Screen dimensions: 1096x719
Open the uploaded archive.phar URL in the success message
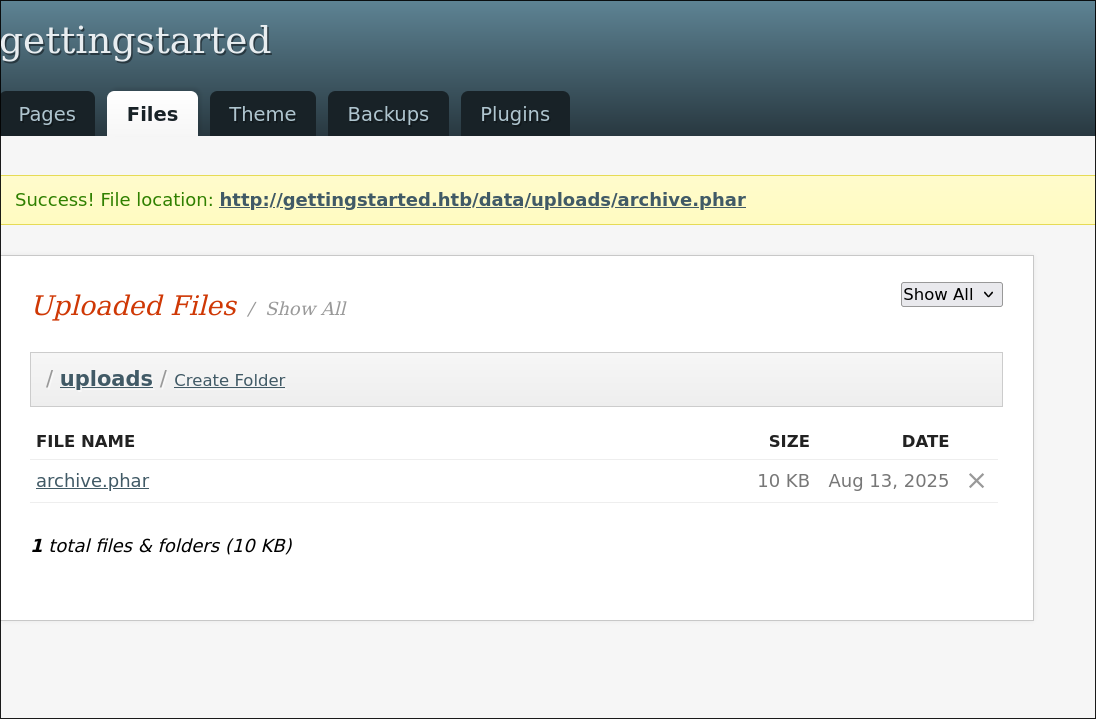click(482, 200)
